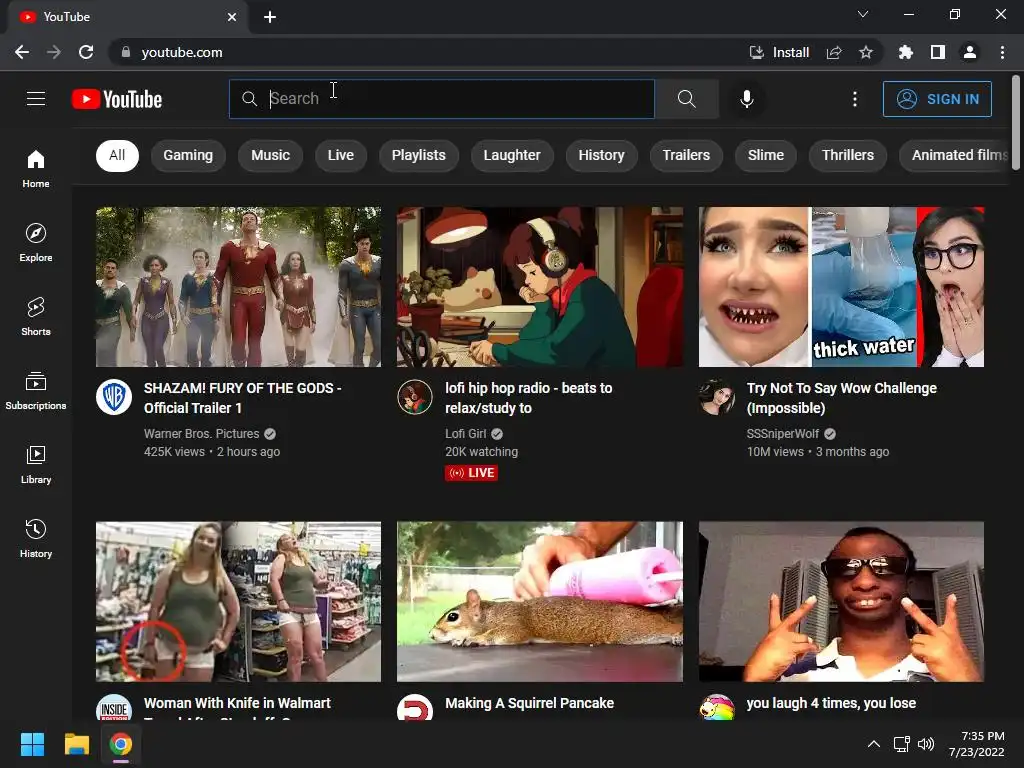Click browser back arrow
1024x768 pixels.
22,52
